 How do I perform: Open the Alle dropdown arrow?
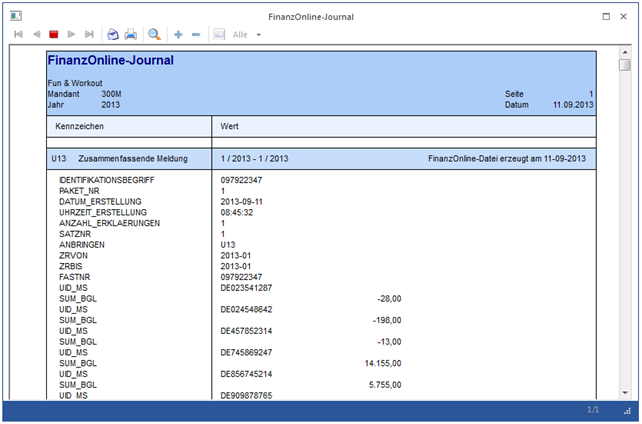coord(259,35)
